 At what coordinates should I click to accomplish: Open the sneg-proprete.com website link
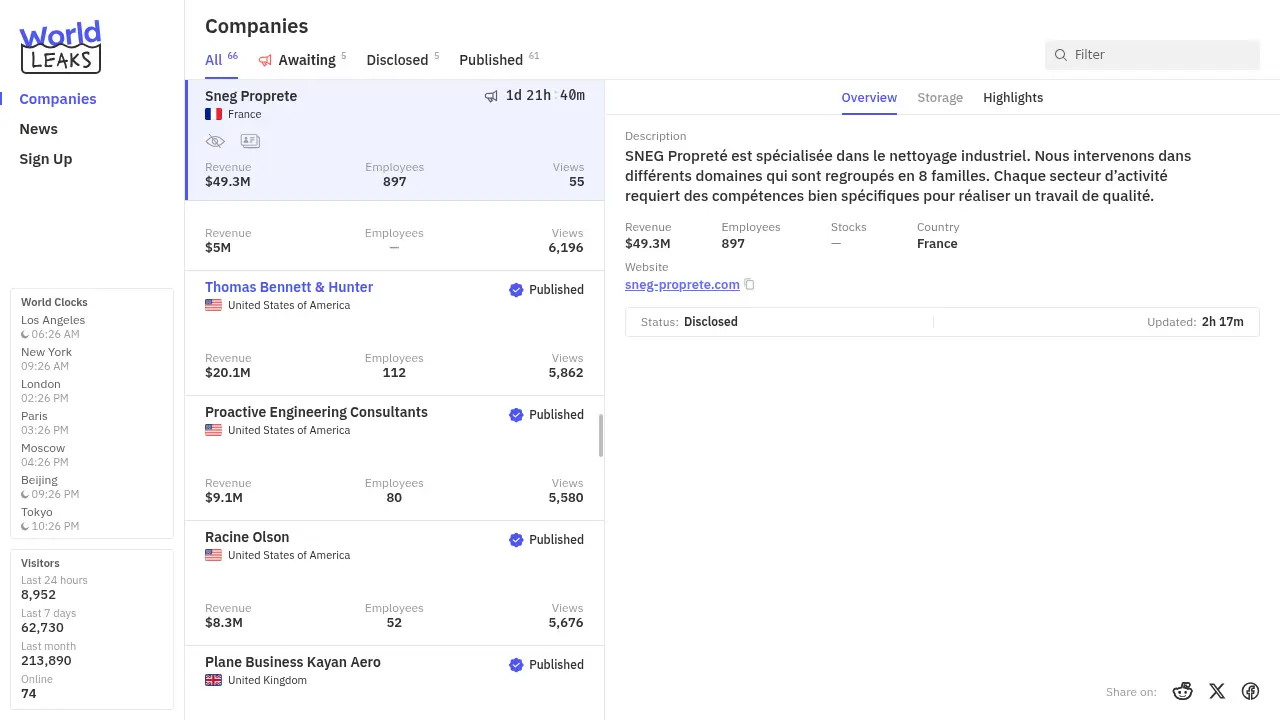(682, 285)
